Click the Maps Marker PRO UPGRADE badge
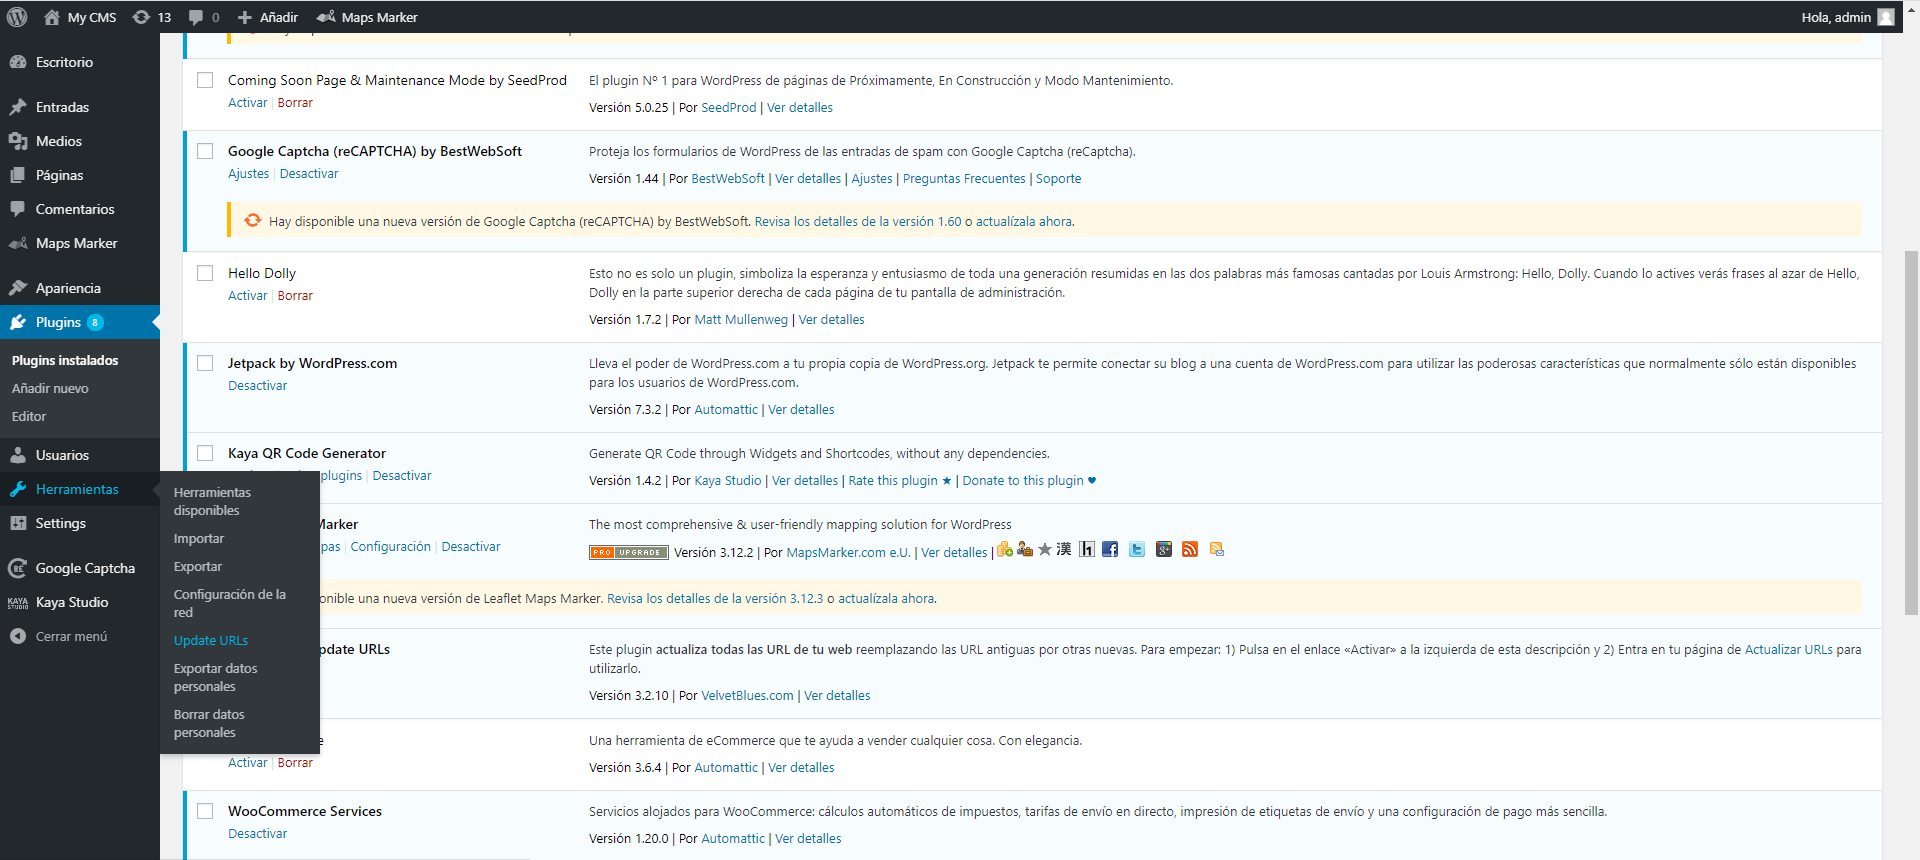The height and width of the screenshot is (860, 1920). click(628, 552)
